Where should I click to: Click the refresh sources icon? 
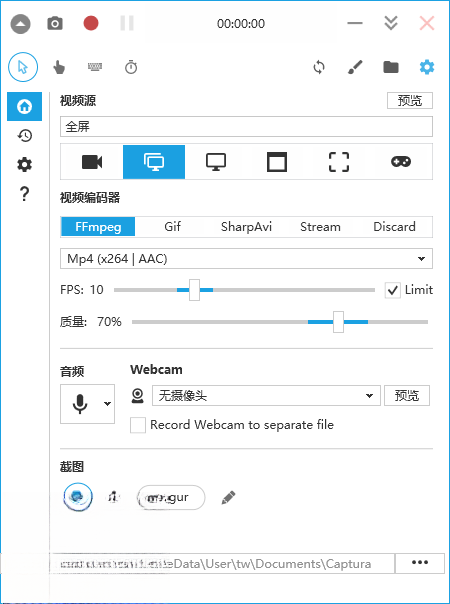click(319, 67)
